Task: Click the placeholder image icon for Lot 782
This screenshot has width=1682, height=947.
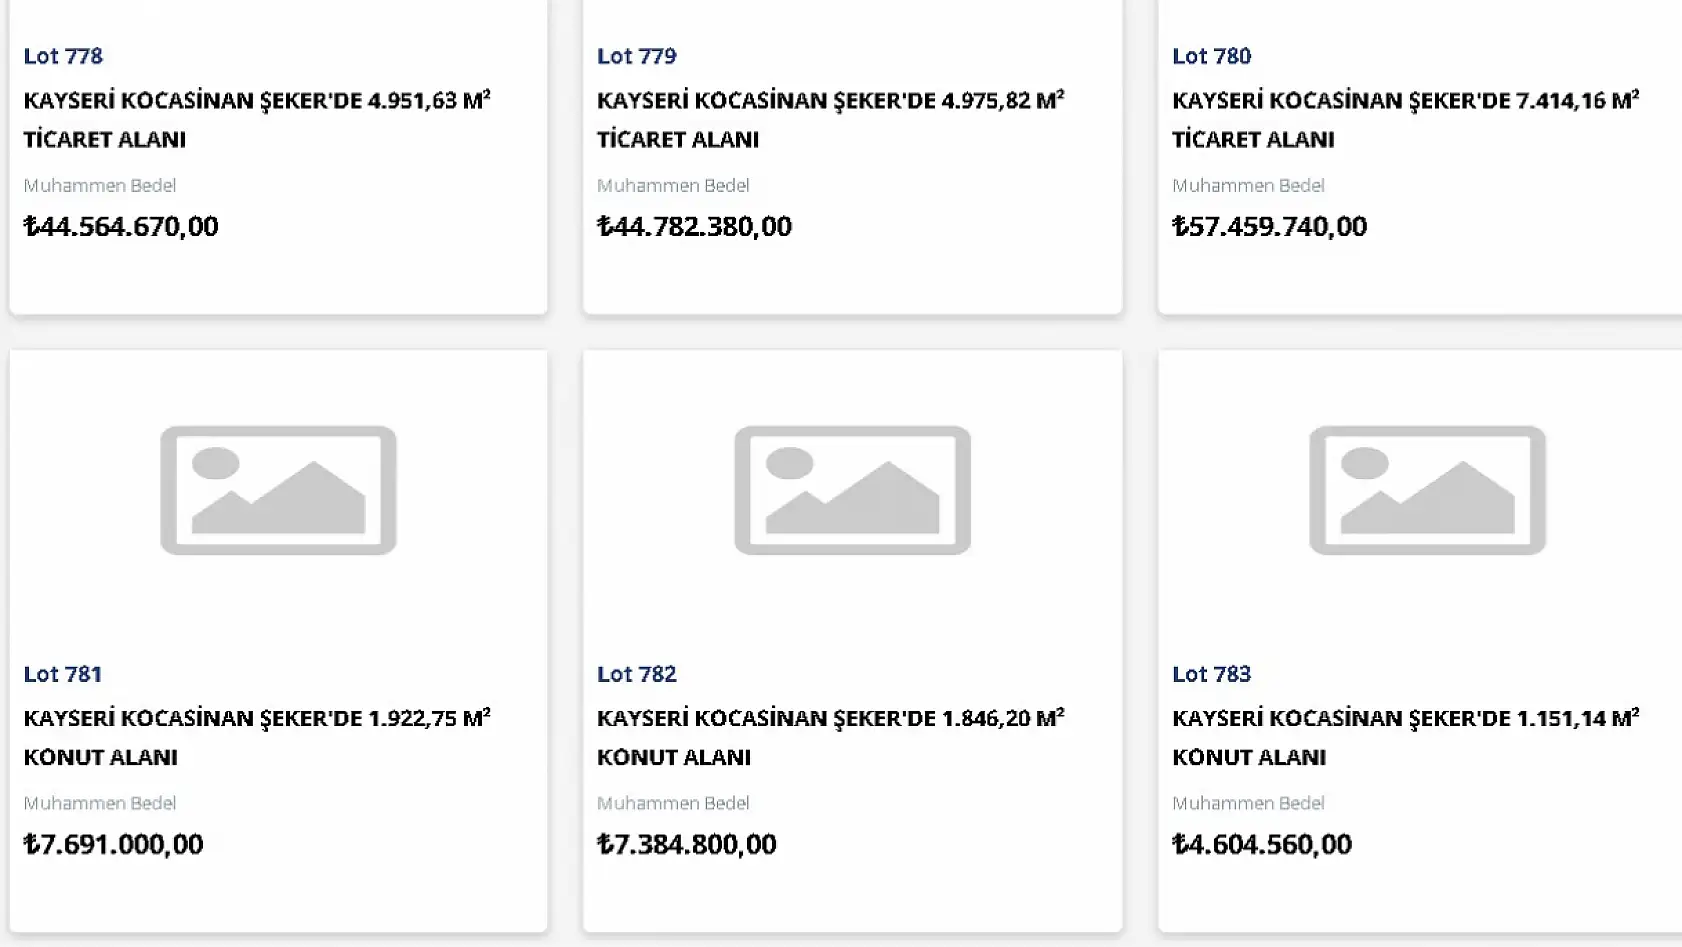Action: [852, 490]
